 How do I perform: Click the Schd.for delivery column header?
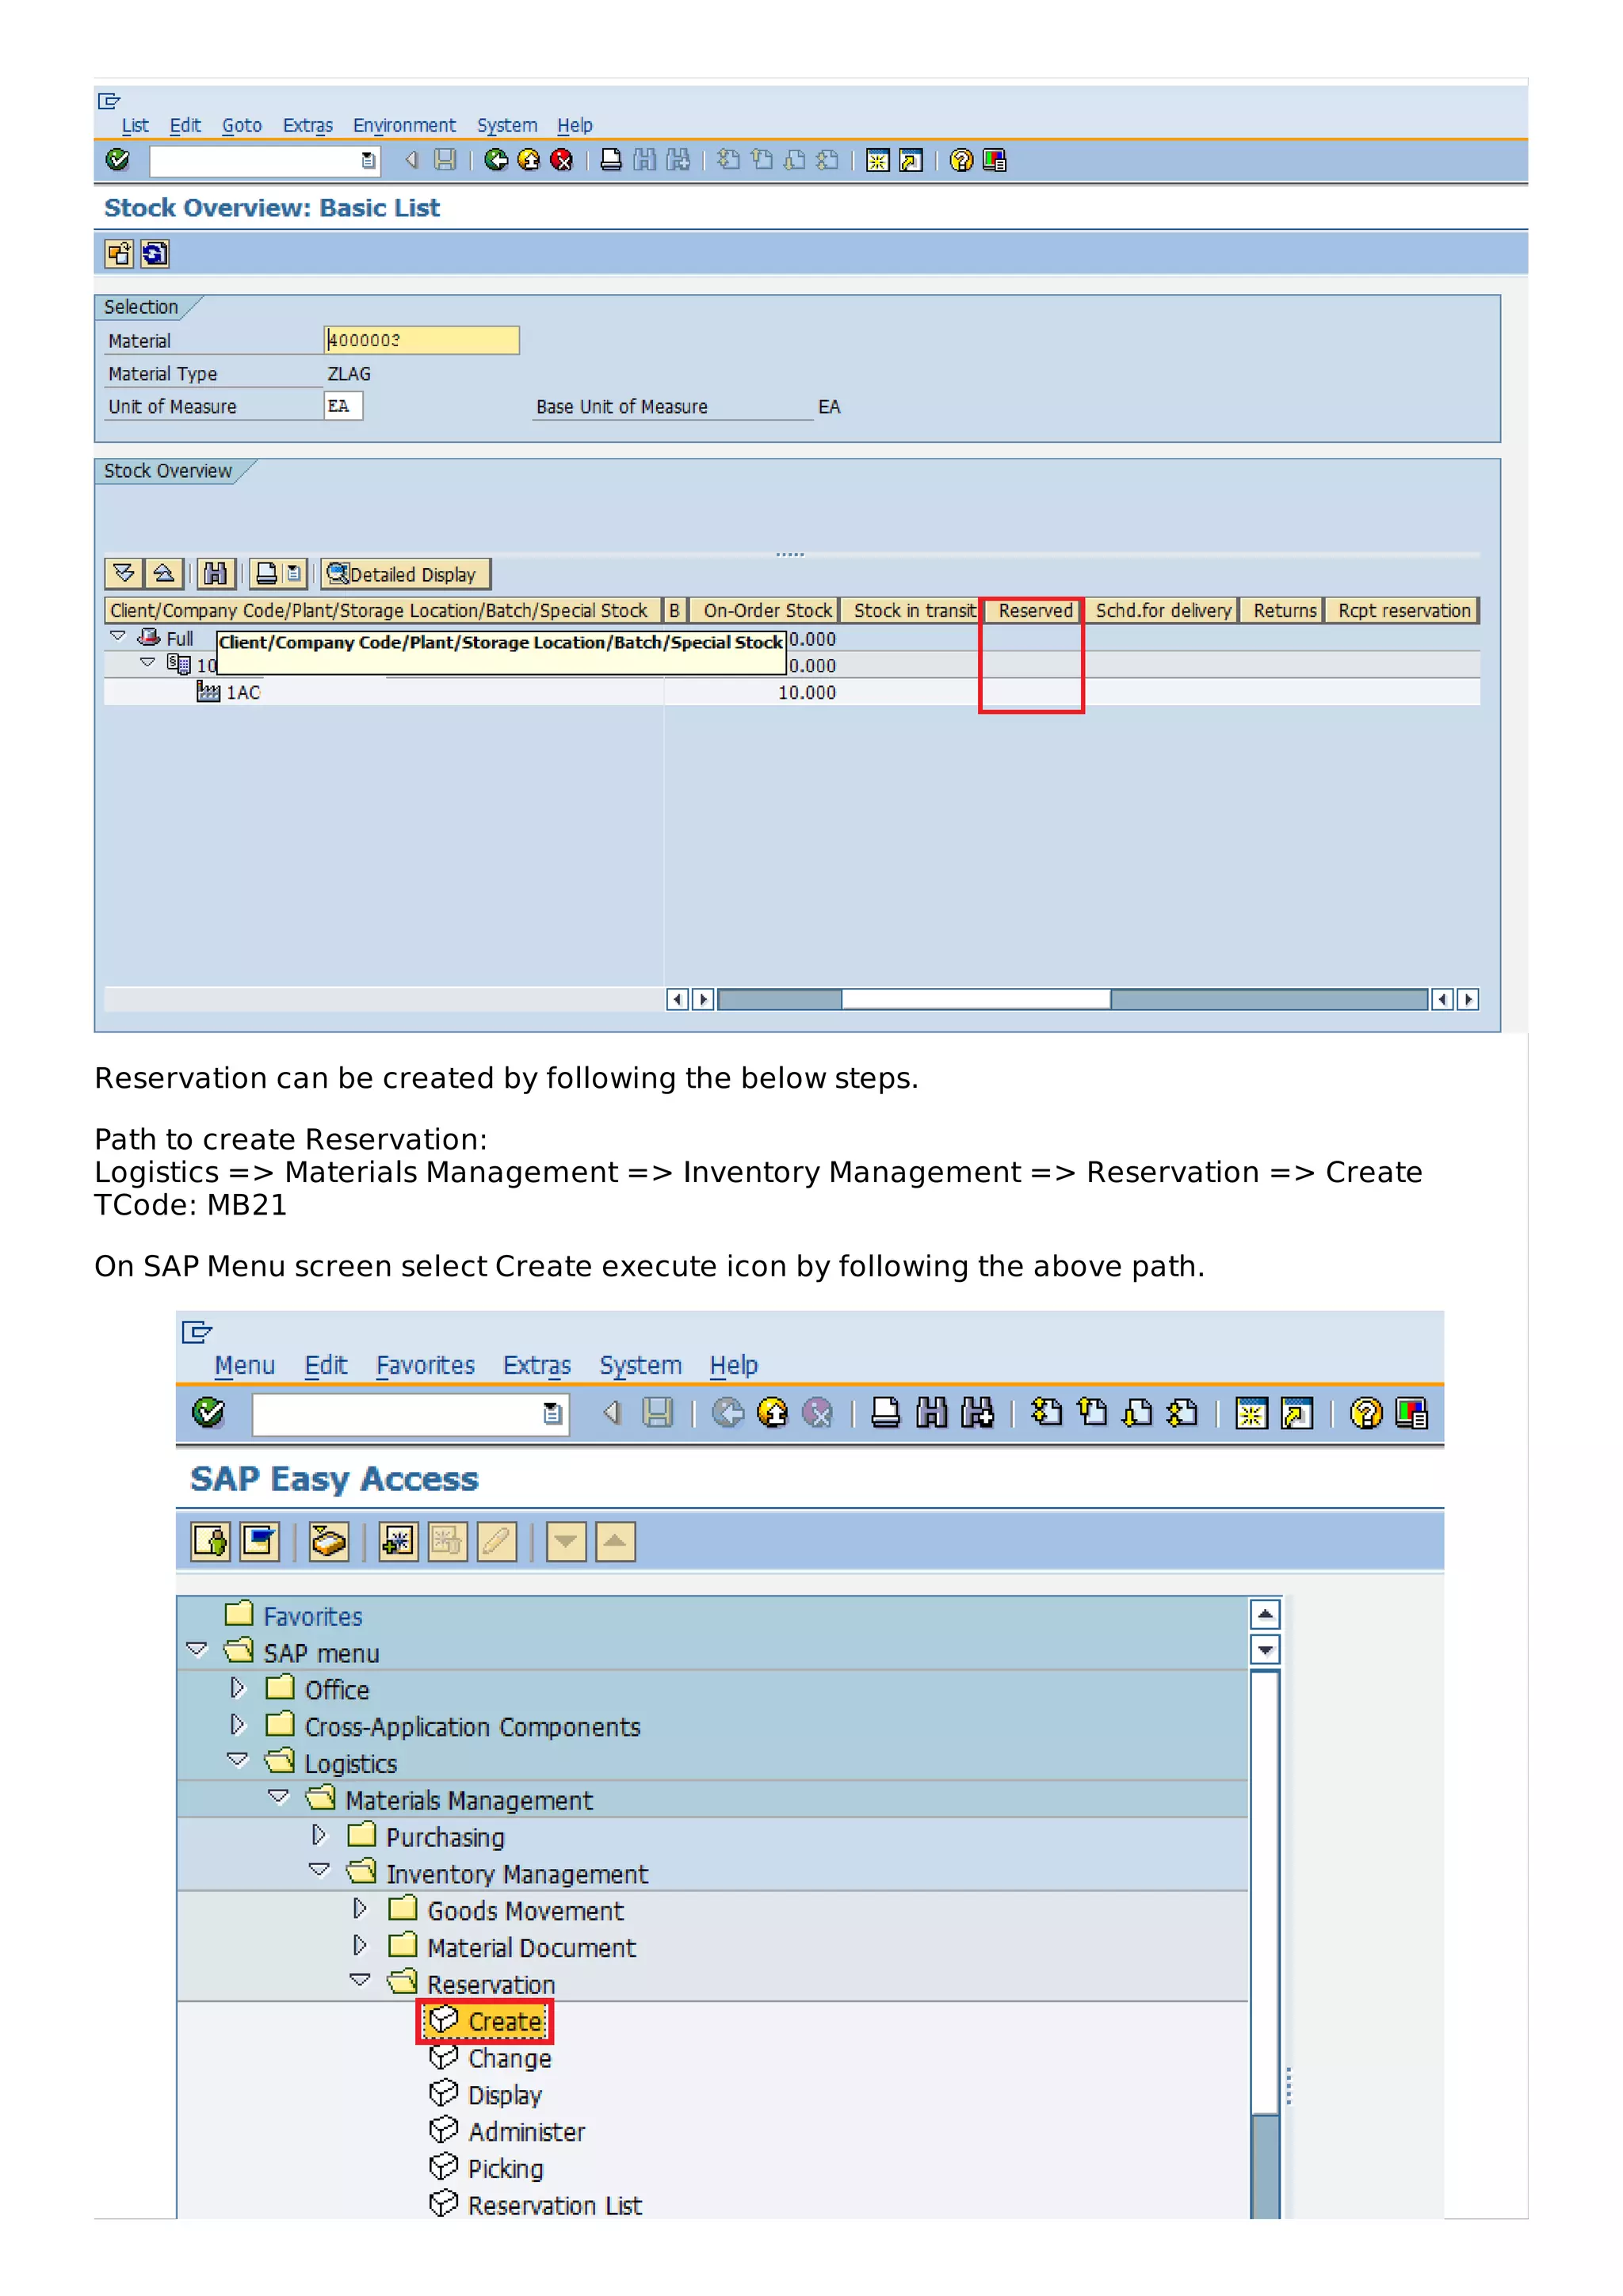[x=1163, y=611]
